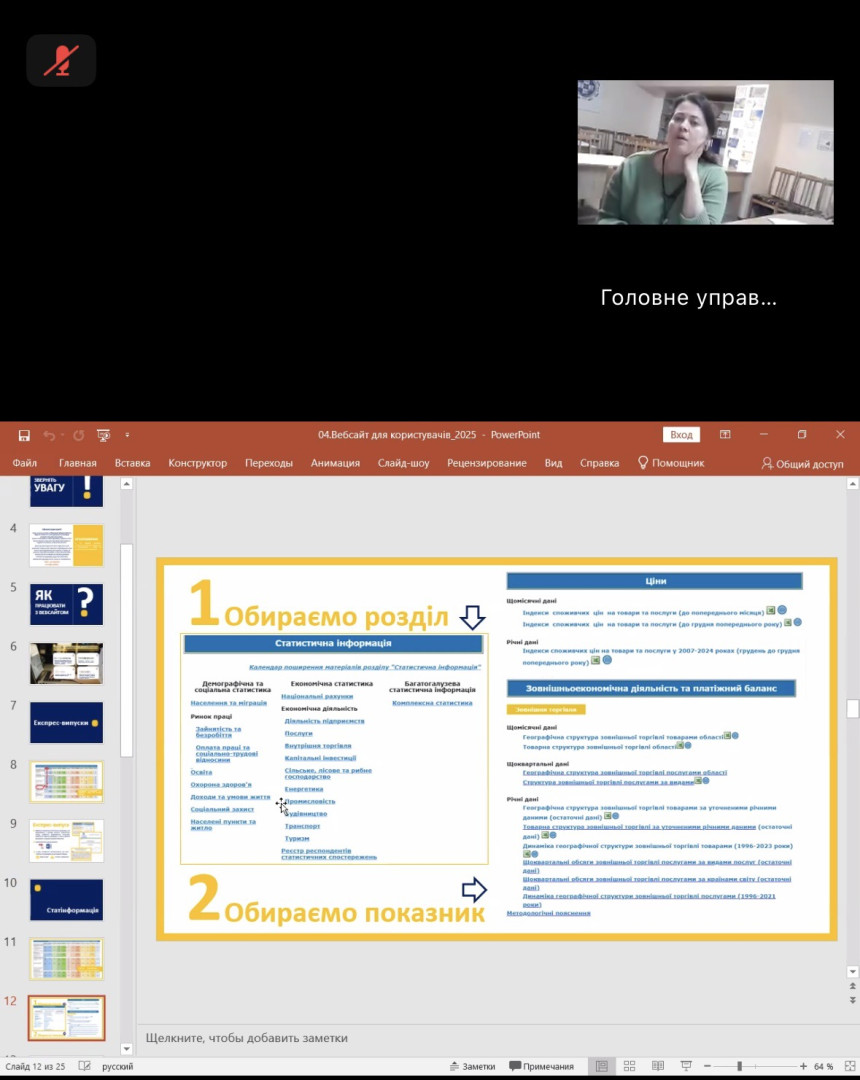Toggle the Заметки notes pane button

click(x=472, y=1066)
